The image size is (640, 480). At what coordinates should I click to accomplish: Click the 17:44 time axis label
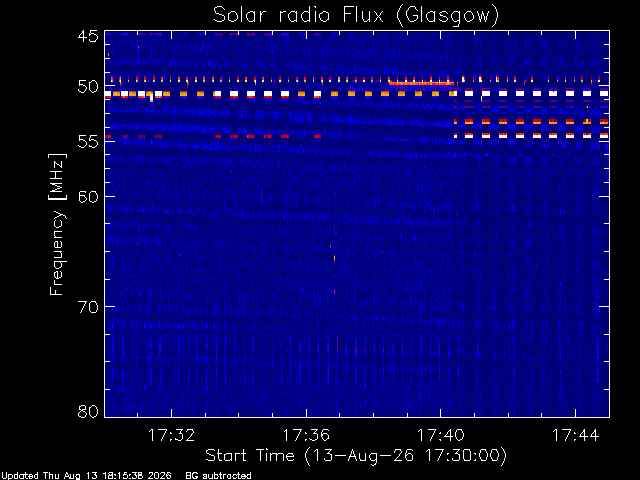tap(576, 435)
